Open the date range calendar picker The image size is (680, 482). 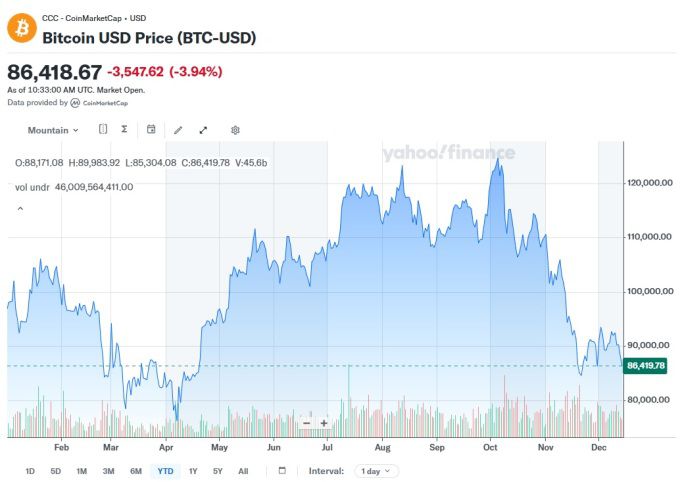[283, 471]
